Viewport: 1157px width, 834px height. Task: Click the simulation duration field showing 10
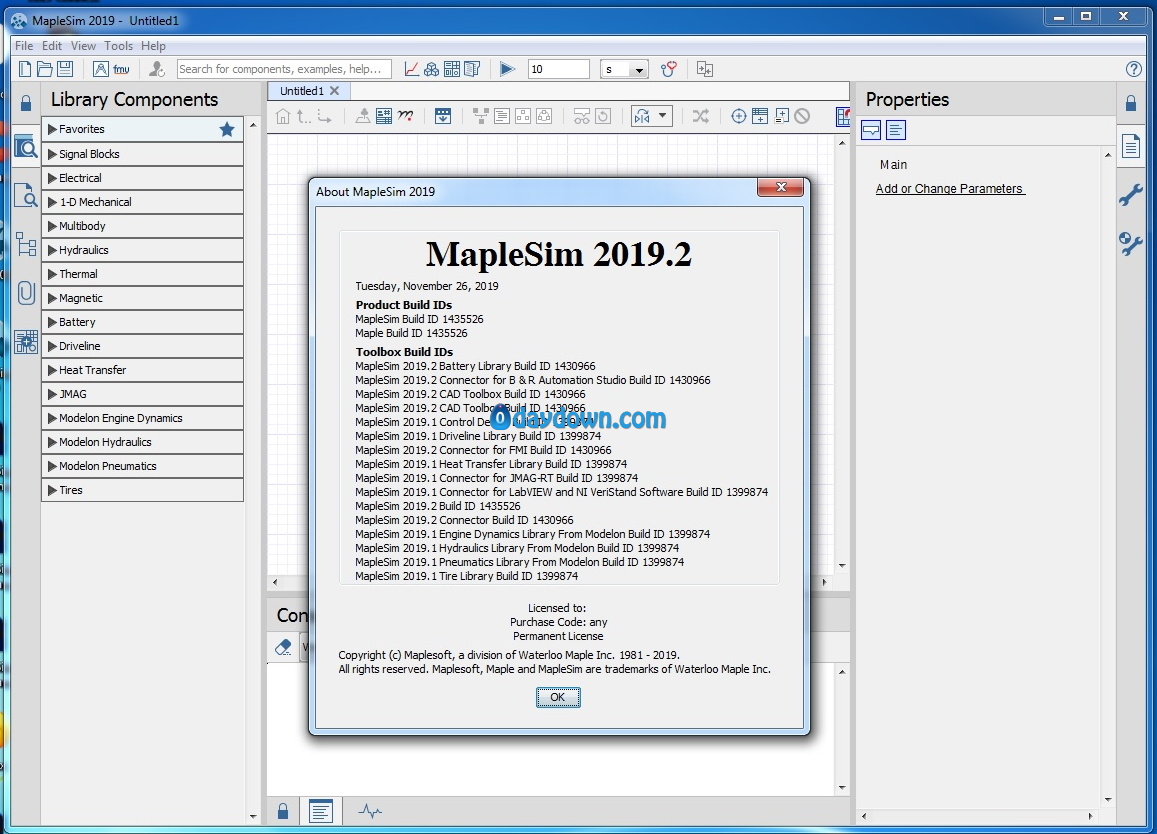click(x=559, y=69)
